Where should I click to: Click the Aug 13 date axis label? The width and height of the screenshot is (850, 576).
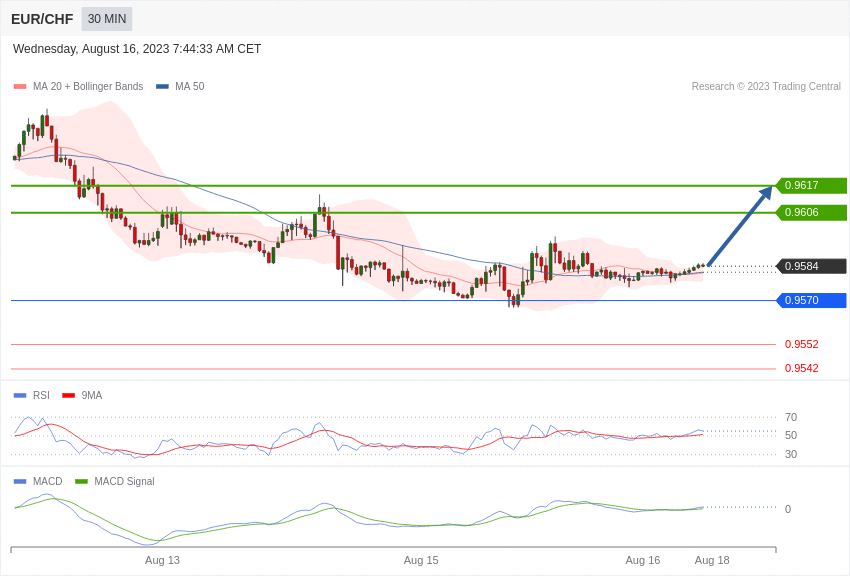click(x=162, y=560)
